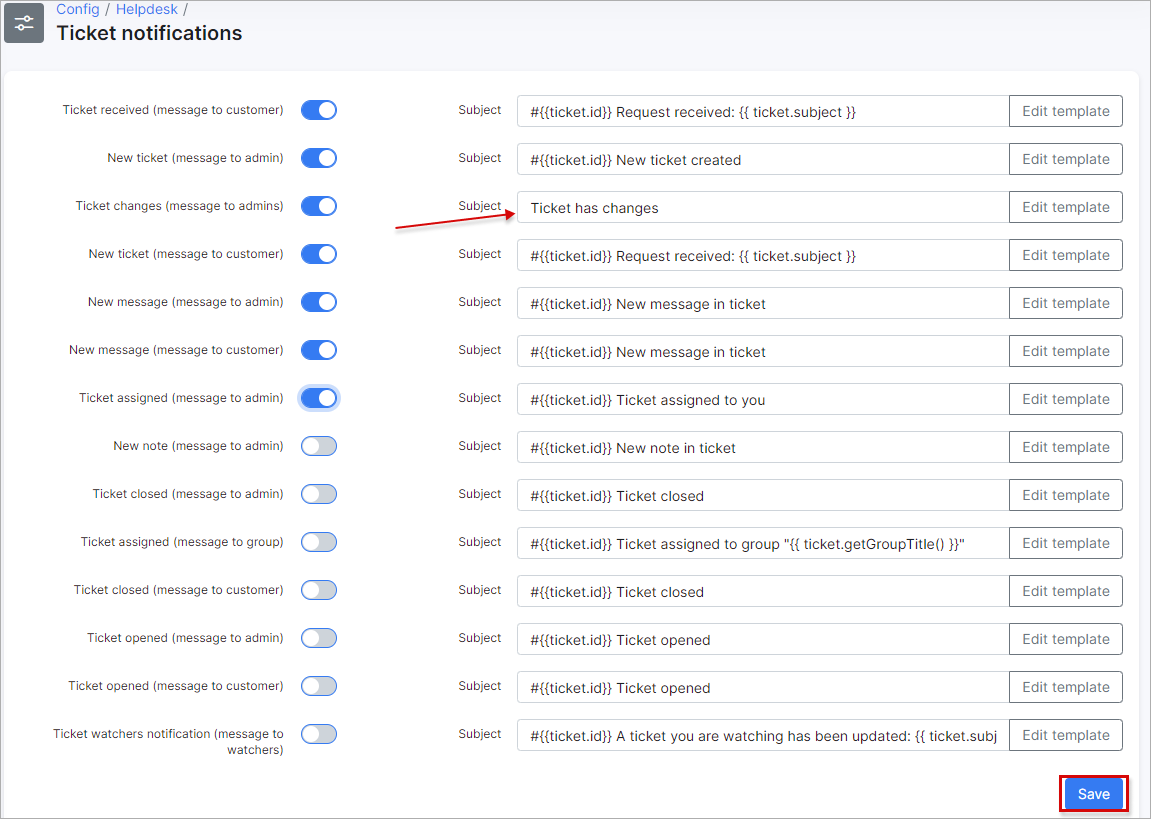1151x820 pixels.
Task: Edit template for Ticket received customer message
Action: [1065, 110]
